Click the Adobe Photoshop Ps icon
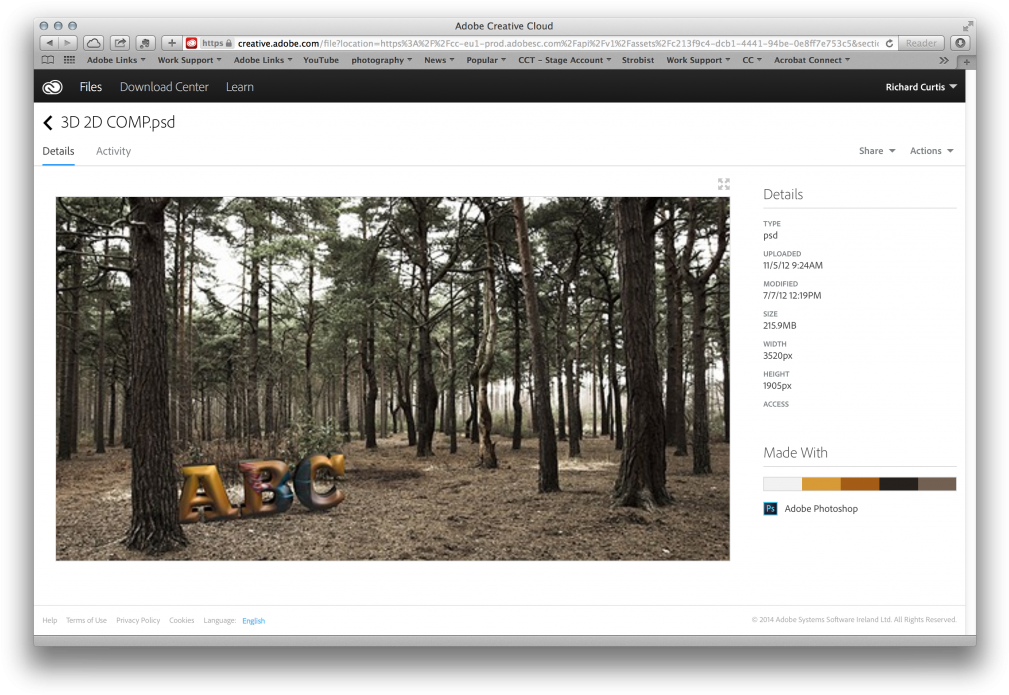The width and height of the screenshot is (1009, 695). (770, 508)
